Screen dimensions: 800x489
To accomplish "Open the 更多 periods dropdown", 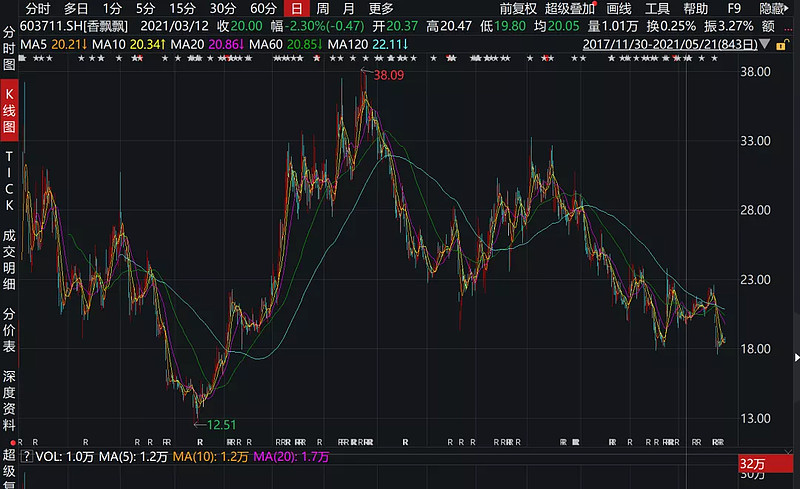I will tap(381, 8).
